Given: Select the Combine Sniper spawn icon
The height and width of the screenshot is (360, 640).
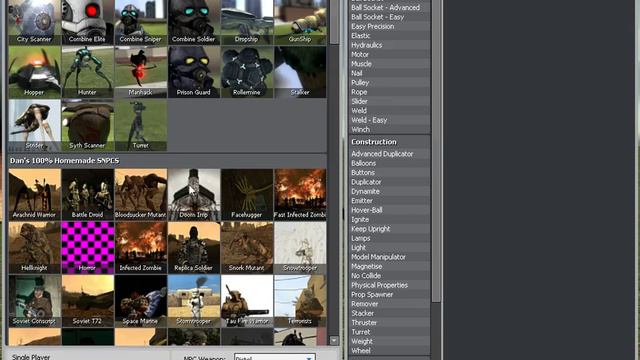Looking at the screenshot, I should tap(140, 22).
